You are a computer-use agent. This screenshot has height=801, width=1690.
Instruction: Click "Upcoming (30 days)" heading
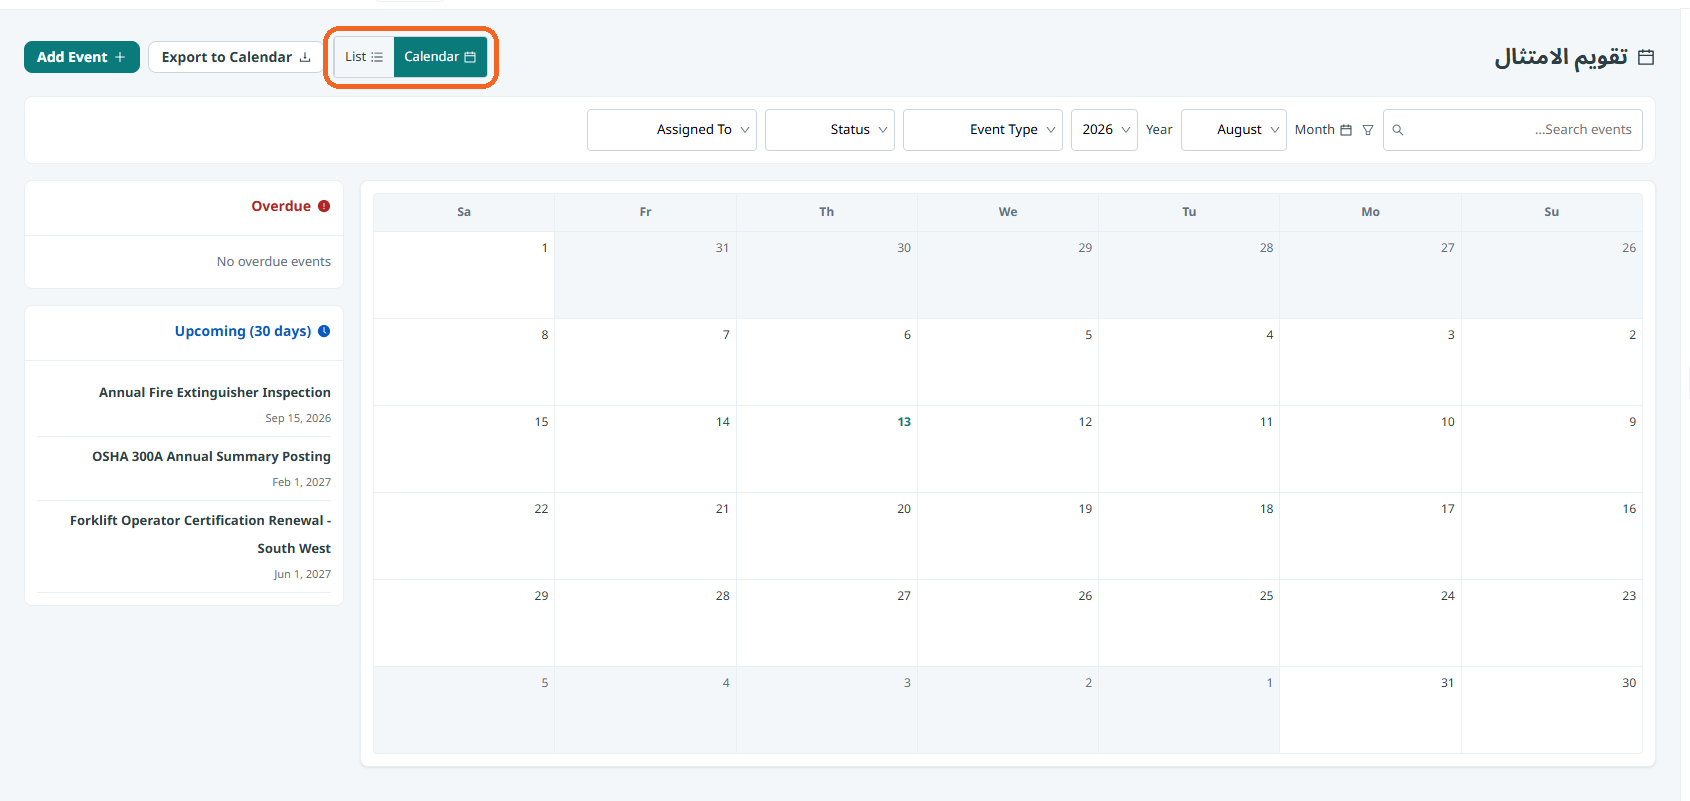pos(243,331)
